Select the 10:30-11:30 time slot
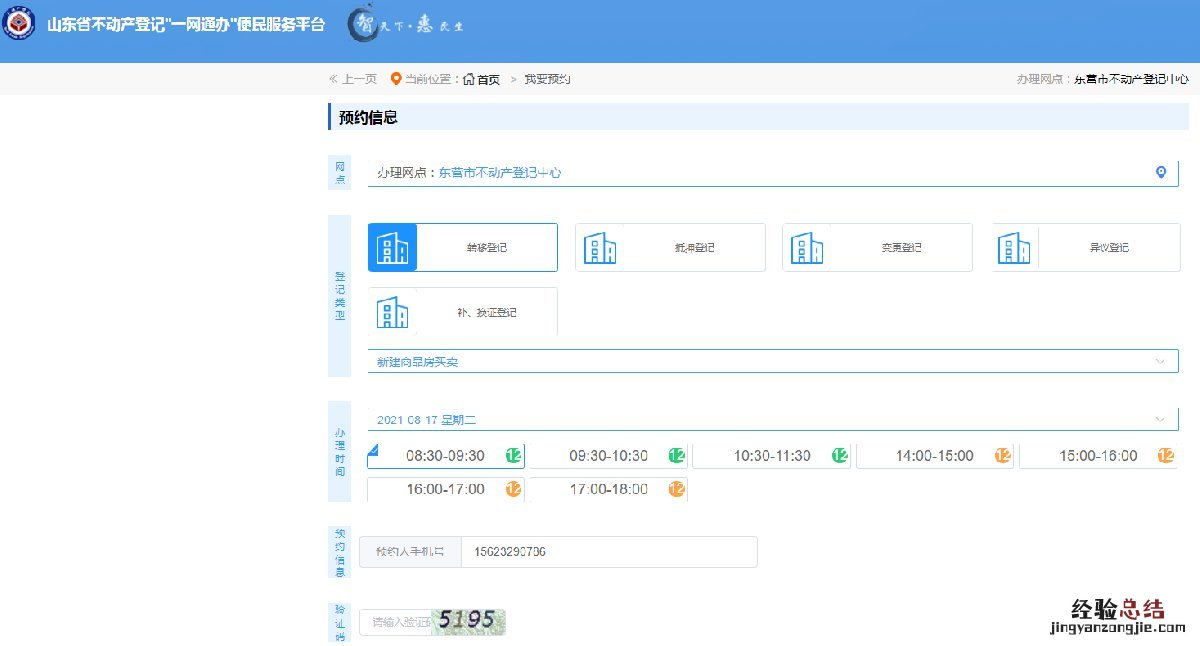Screen dimensions: 1200x646 point(771,456)
